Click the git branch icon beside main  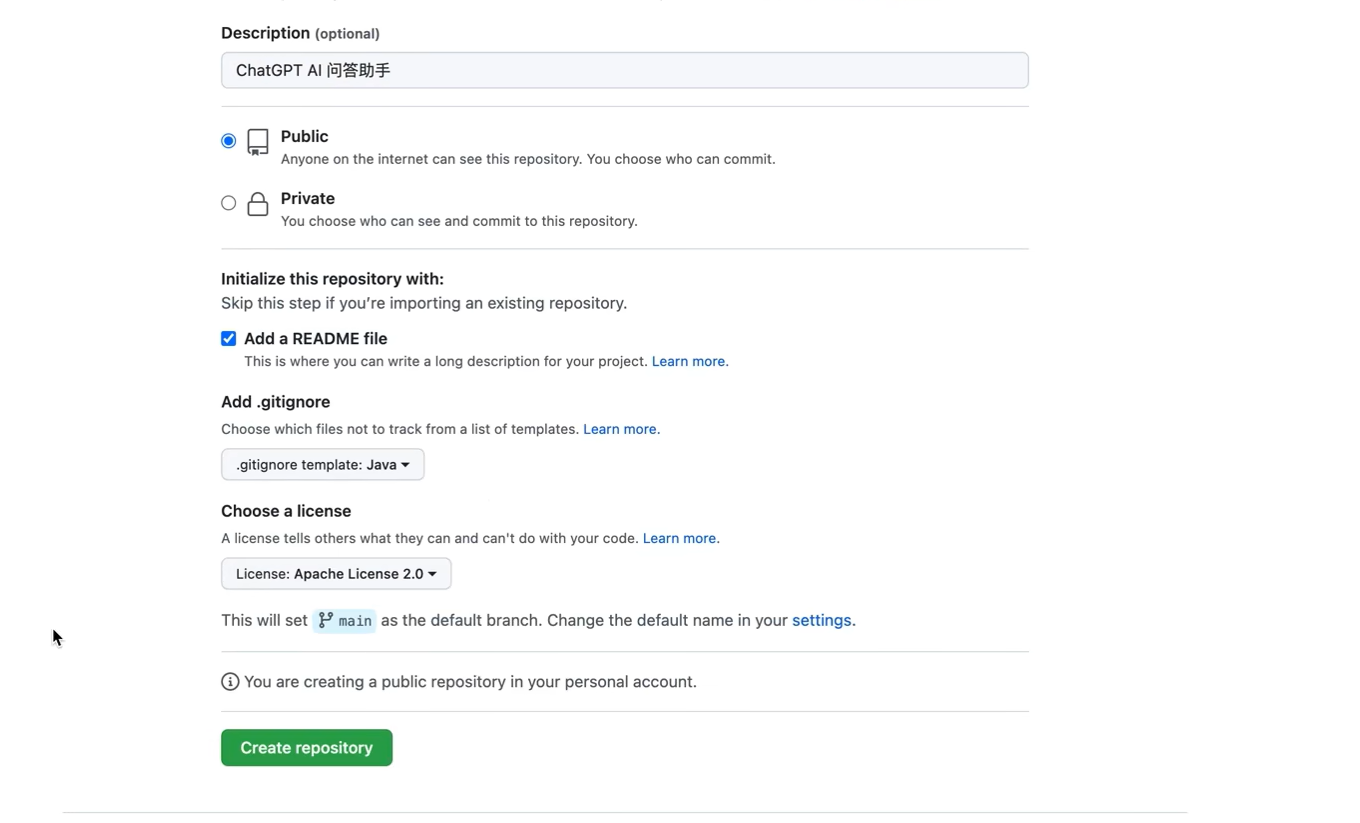click(325, 620)
